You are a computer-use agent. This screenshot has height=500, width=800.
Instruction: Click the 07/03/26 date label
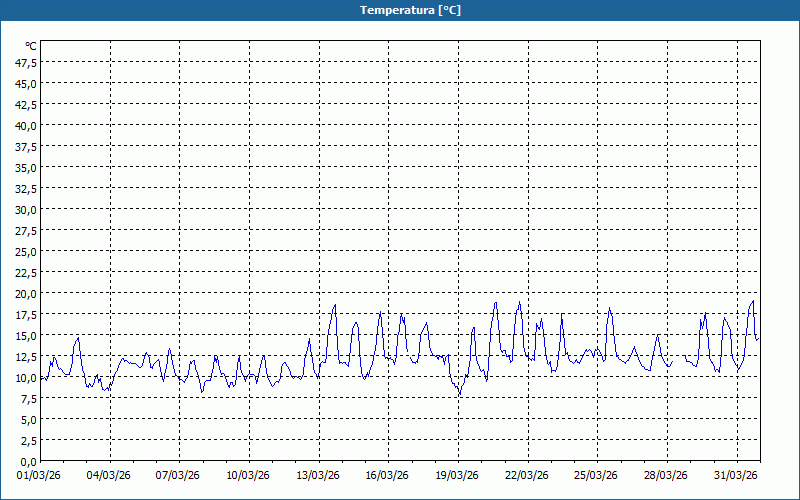(x=178, y=476)
